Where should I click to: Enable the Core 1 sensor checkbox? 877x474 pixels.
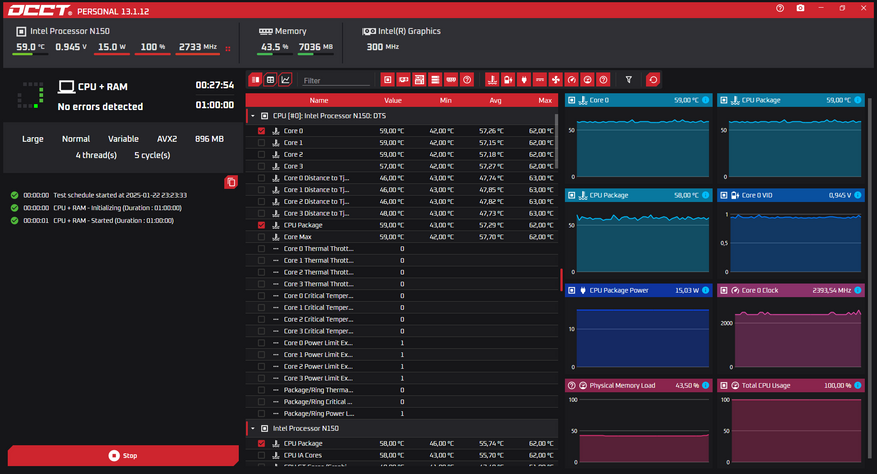[262, 143]
